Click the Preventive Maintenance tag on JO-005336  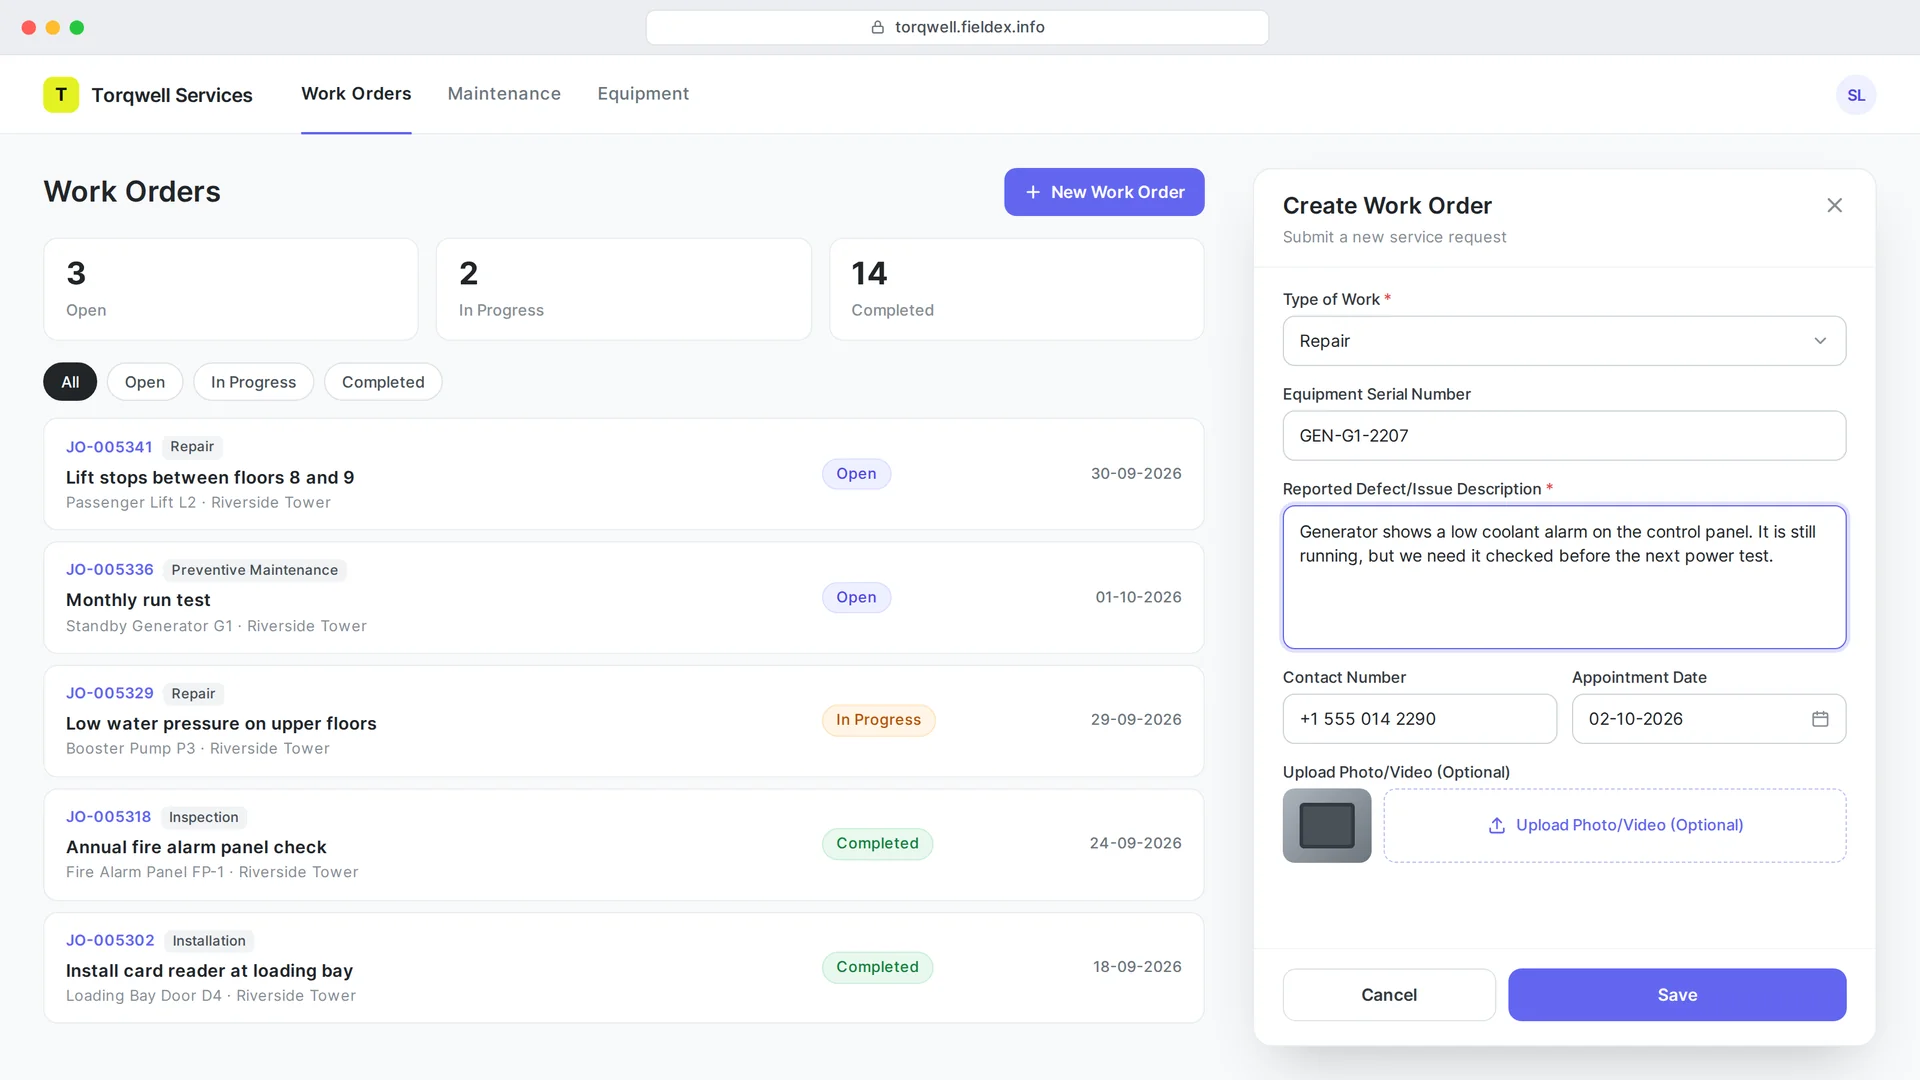[x=254, y=570]
